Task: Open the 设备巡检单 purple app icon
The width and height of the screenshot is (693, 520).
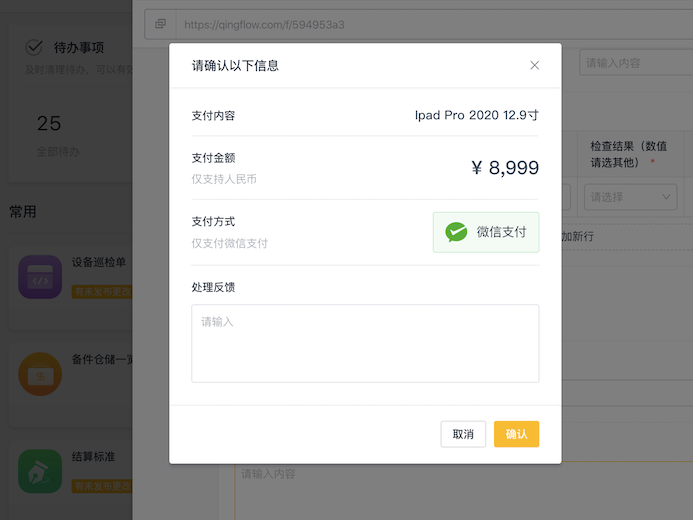Action: (x=40, y=277)
